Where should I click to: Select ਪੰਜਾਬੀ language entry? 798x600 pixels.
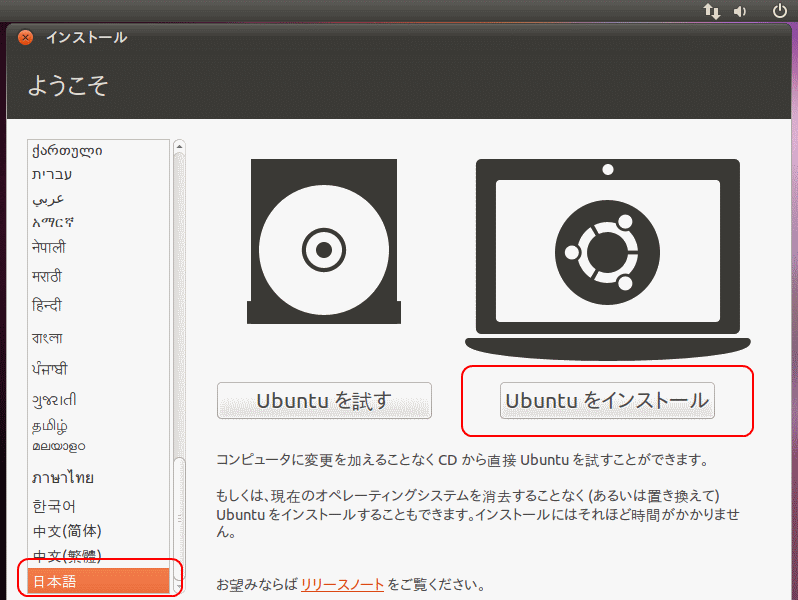(98, 369)
